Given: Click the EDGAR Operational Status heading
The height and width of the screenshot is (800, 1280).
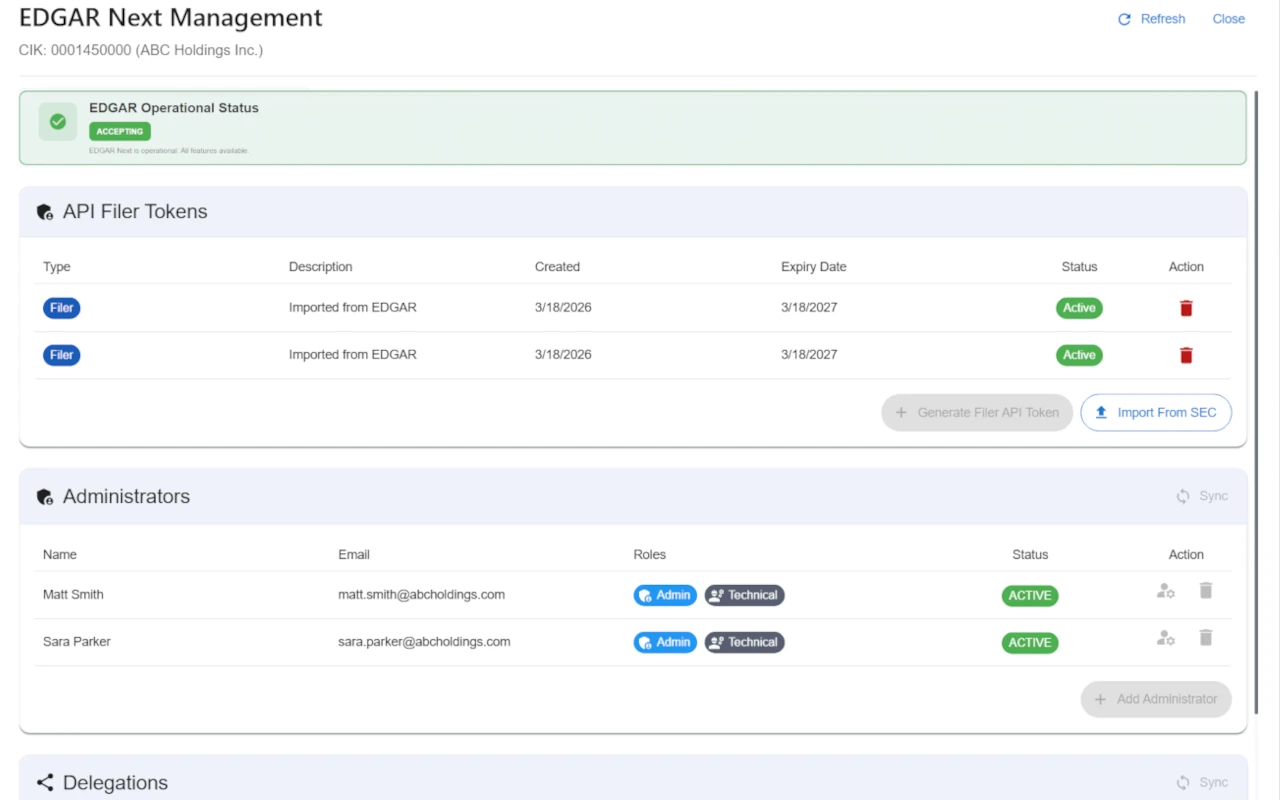Looking at the screenshot, I should click(x=174, y=108).
